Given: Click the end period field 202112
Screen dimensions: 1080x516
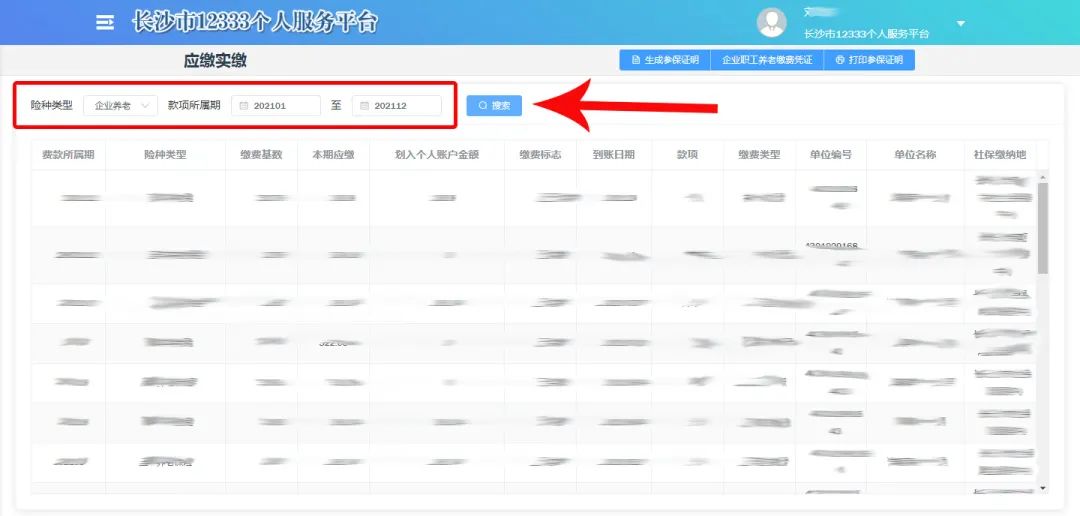Looking at the screenshot, I should point(397,105).
